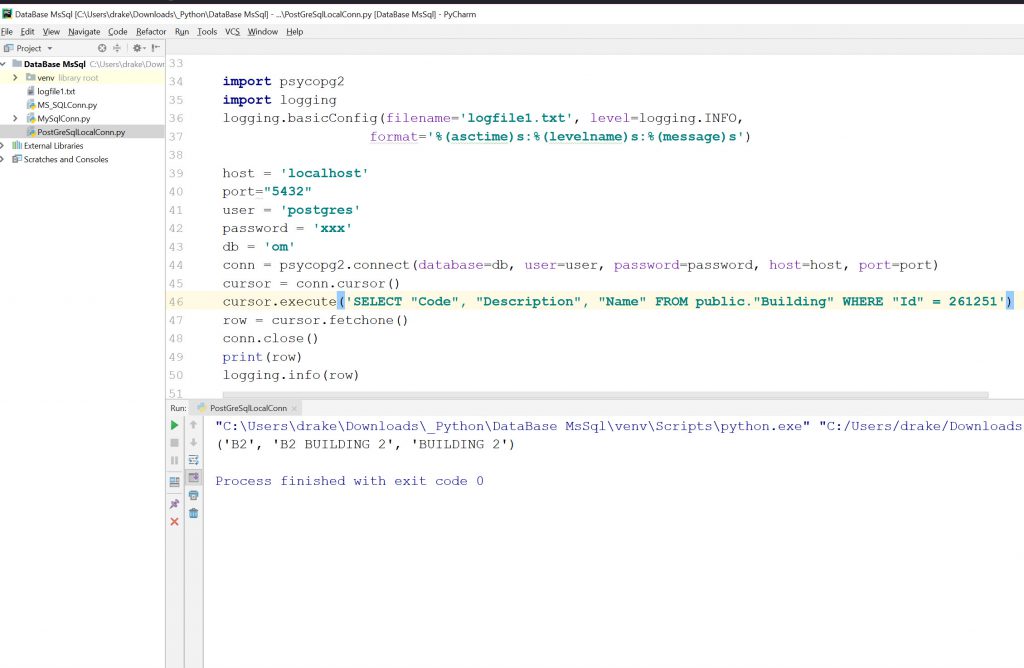This screenshot has height=668, width=1024.
Task: Open the VCS menu
Action: [232, 32]
